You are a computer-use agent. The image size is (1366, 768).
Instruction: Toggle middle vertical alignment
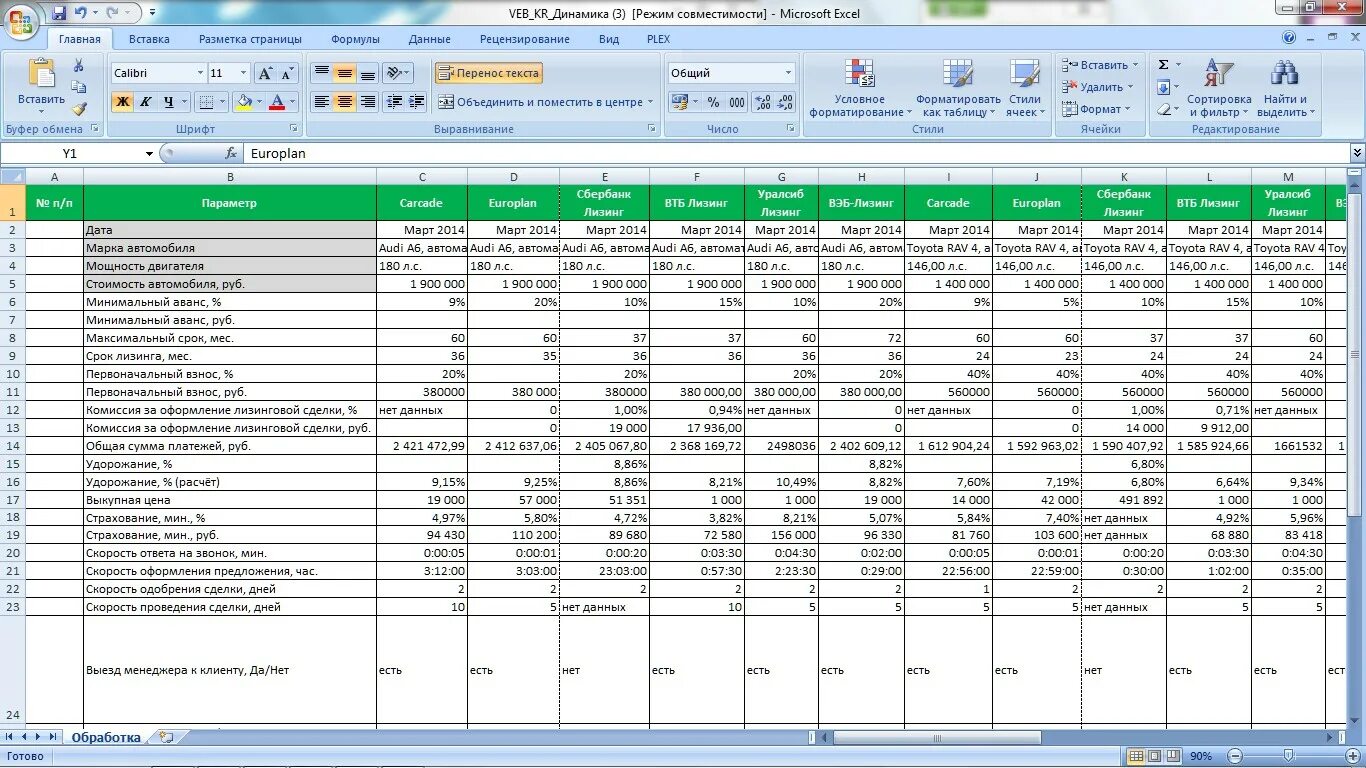[x=344, y=73]
